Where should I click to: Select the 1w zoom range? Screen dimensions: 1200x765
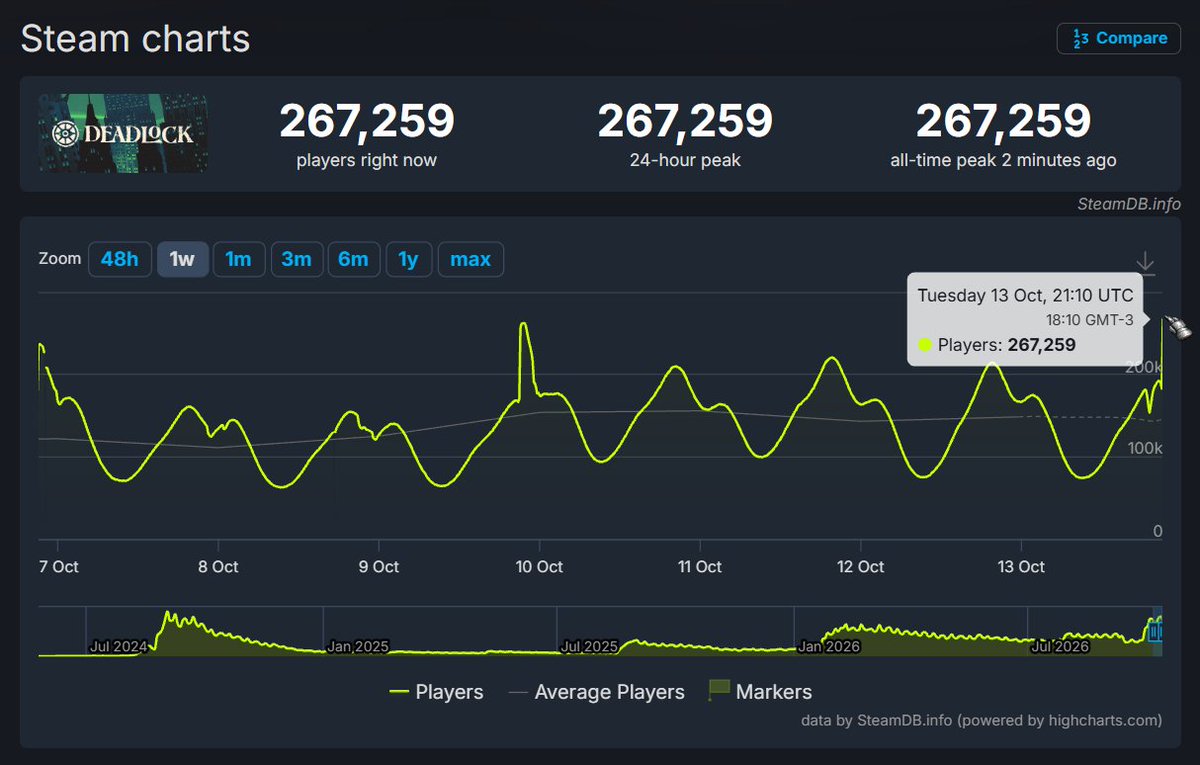tap(182, 259)
